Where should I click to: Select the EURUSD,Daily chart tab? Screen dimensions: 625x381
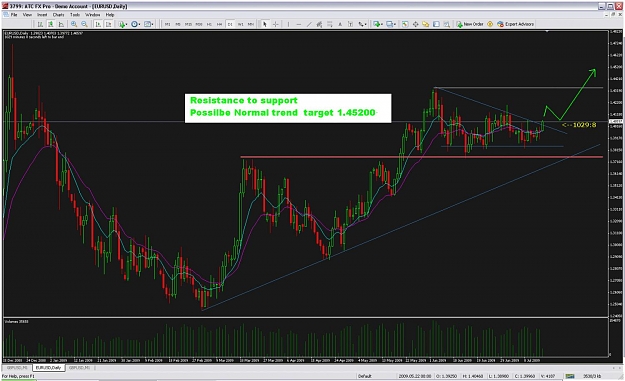coord(48,367)
